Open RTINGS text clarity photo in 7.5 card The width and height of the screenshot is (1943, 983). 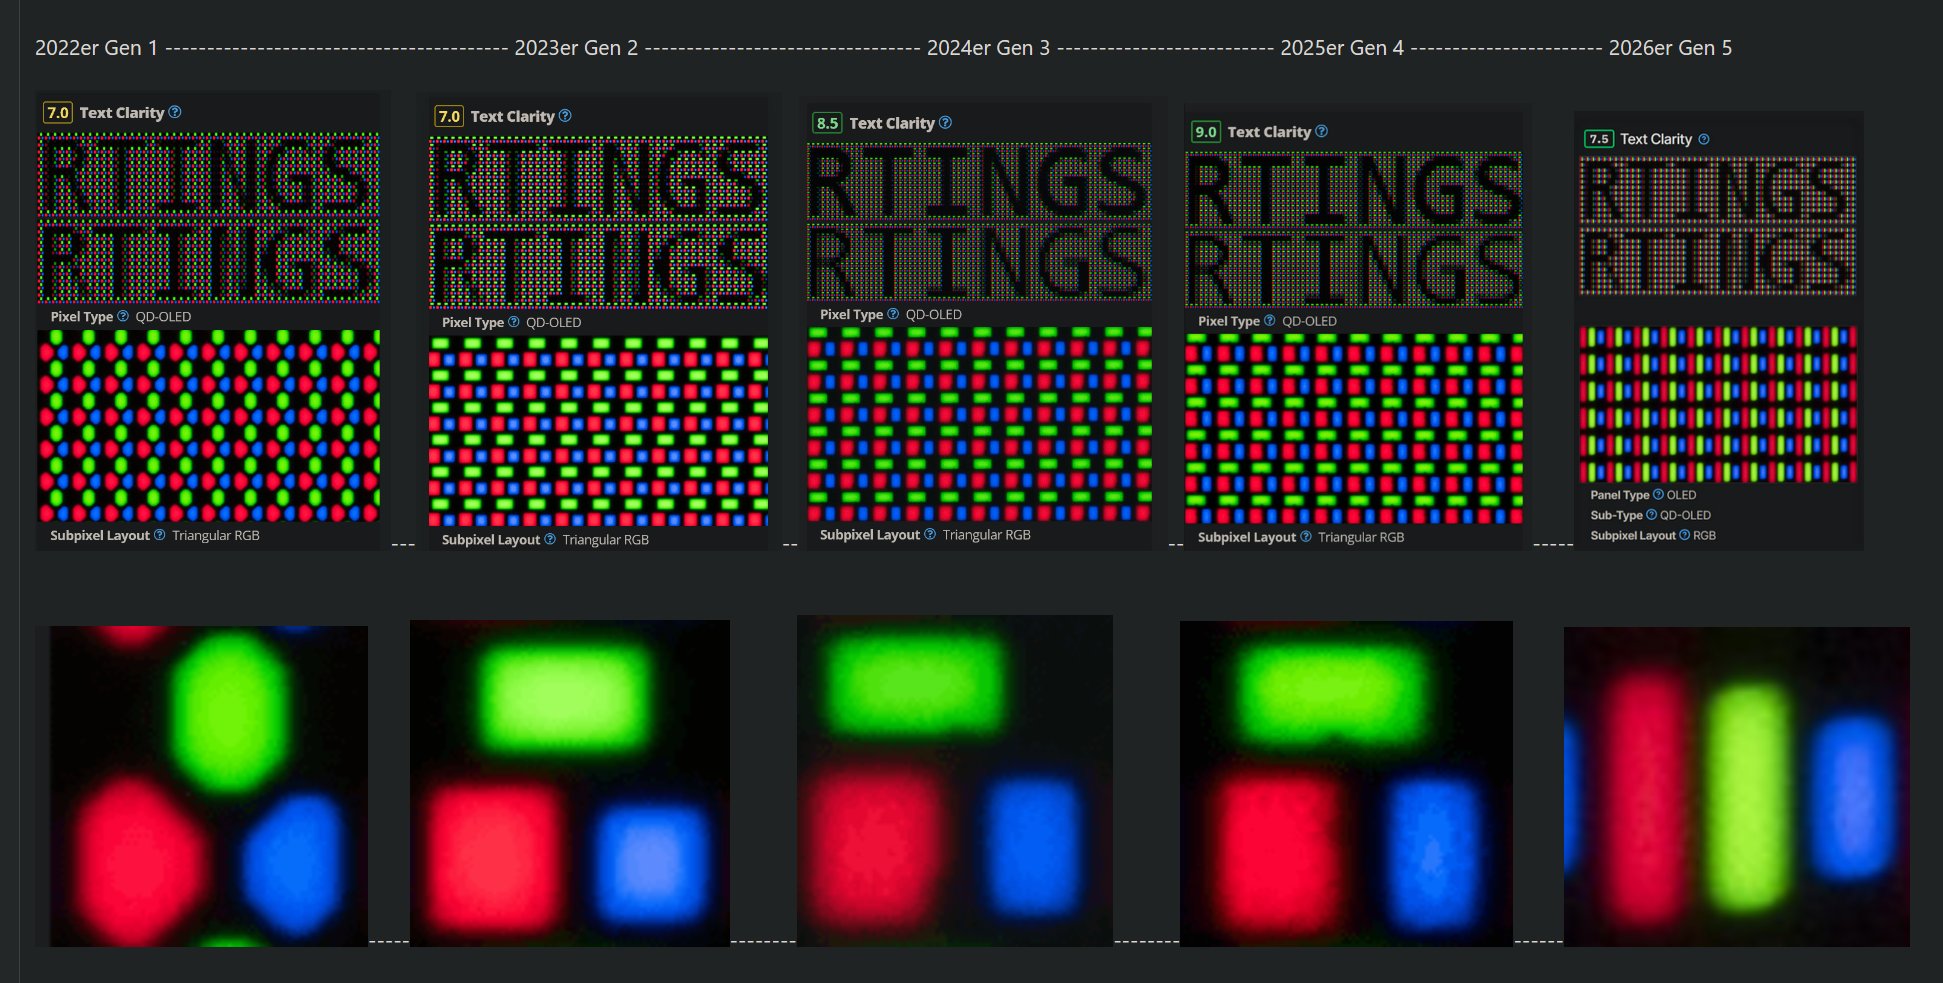pos(1718,226)
